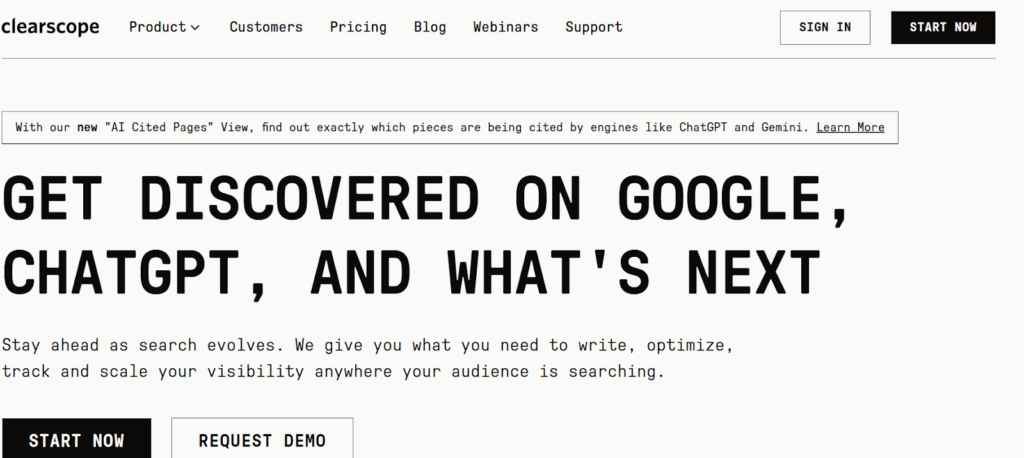The width and height of the screenshot is (1024, 458).
Task: Go to the Customers page
Action: click(x=265, y=27)
